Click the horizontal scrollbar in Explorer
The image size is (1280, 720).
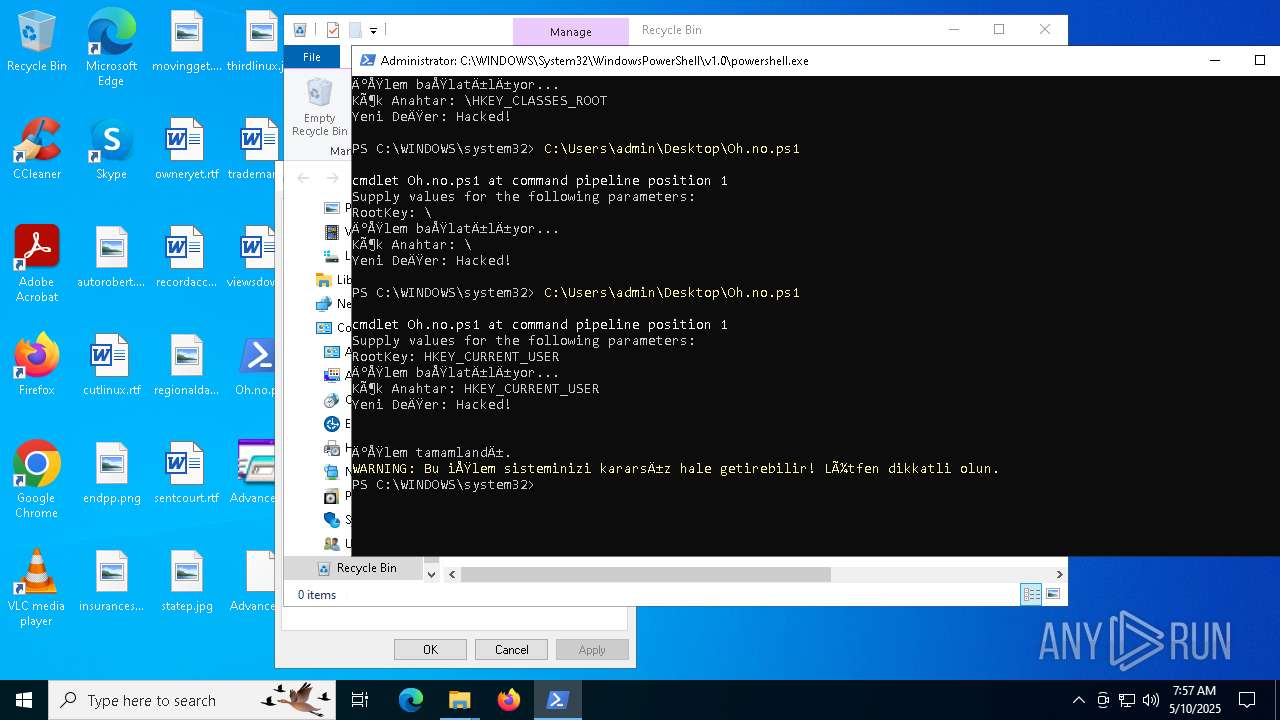645,574
